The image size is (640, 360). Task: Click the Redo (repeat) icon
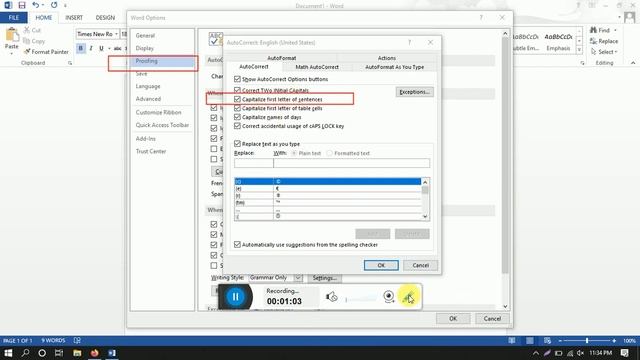coord(54,5)
